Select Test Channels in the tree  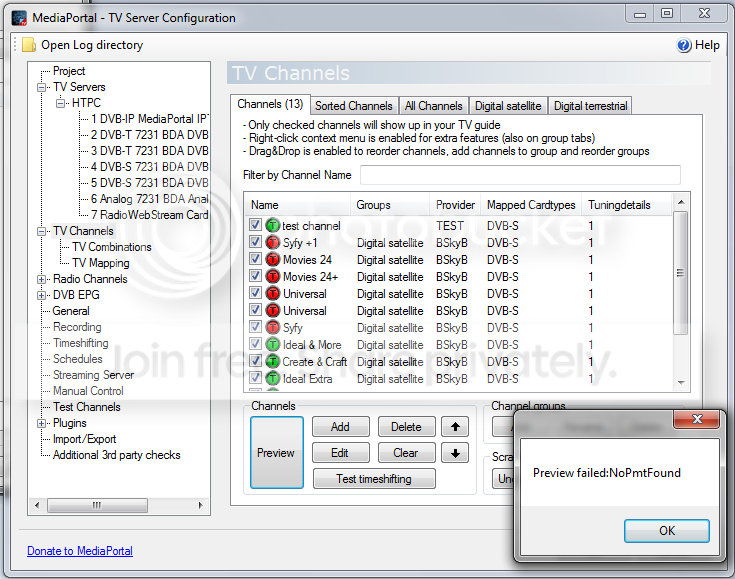[x=87, y=407]
